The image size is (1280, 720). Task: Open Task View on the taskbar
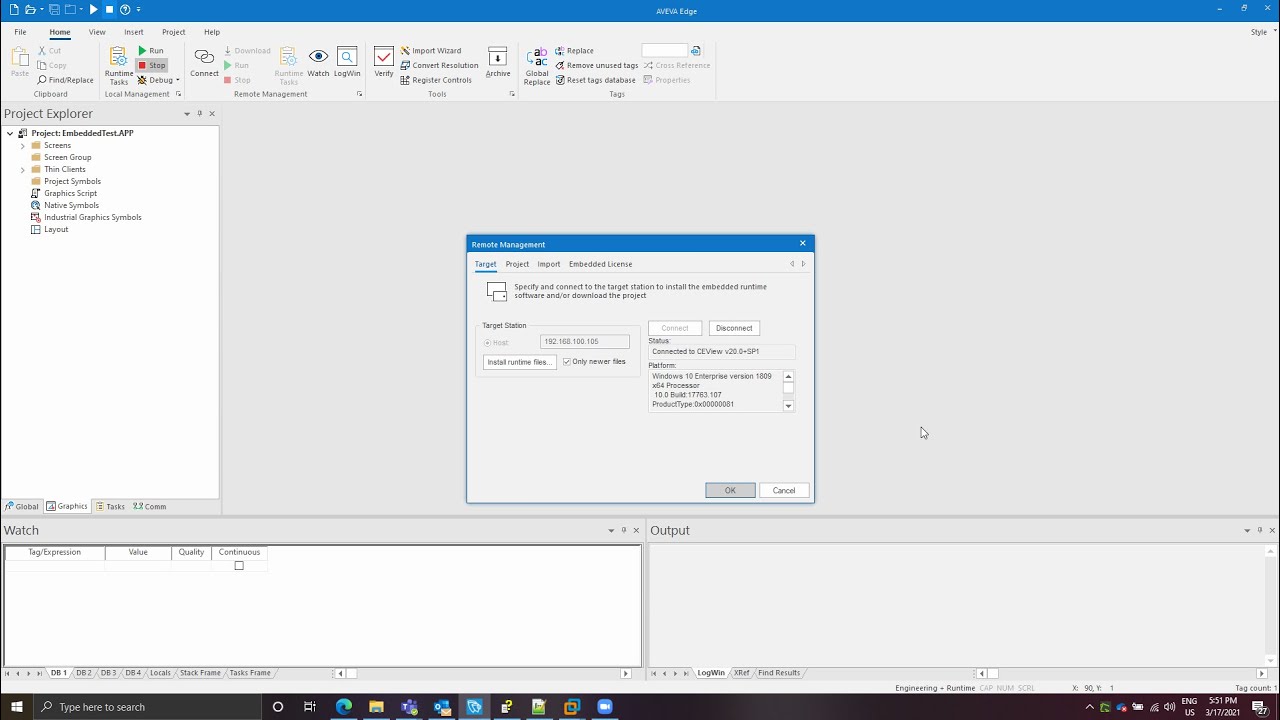[x=310, y=707]
